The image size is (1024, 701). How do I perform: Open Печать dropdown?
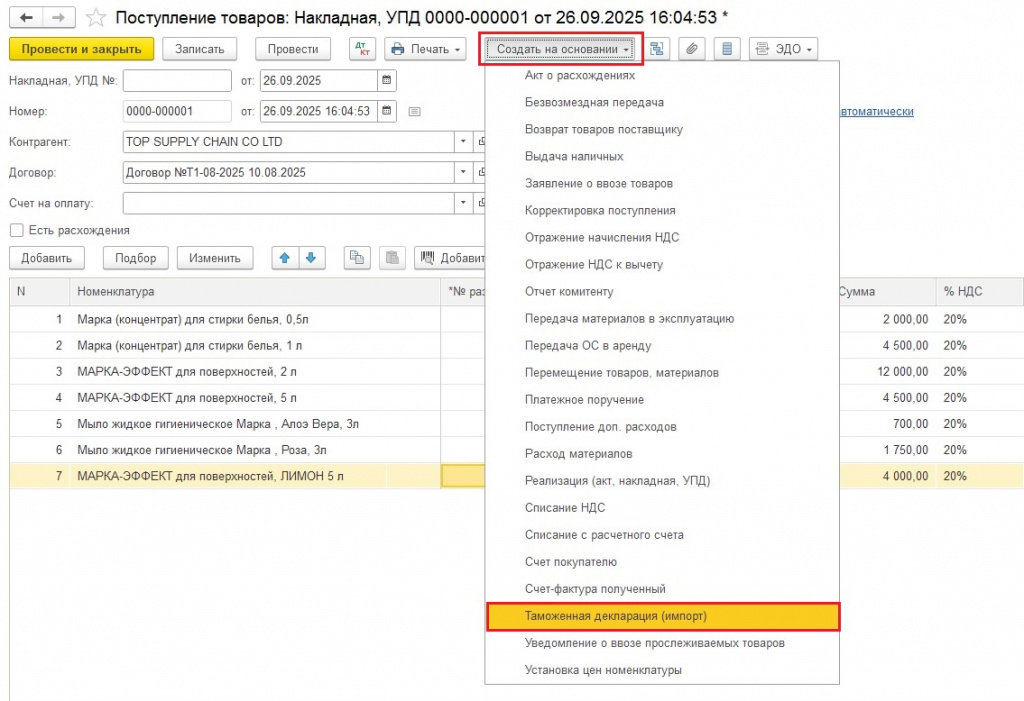[425, 49]
